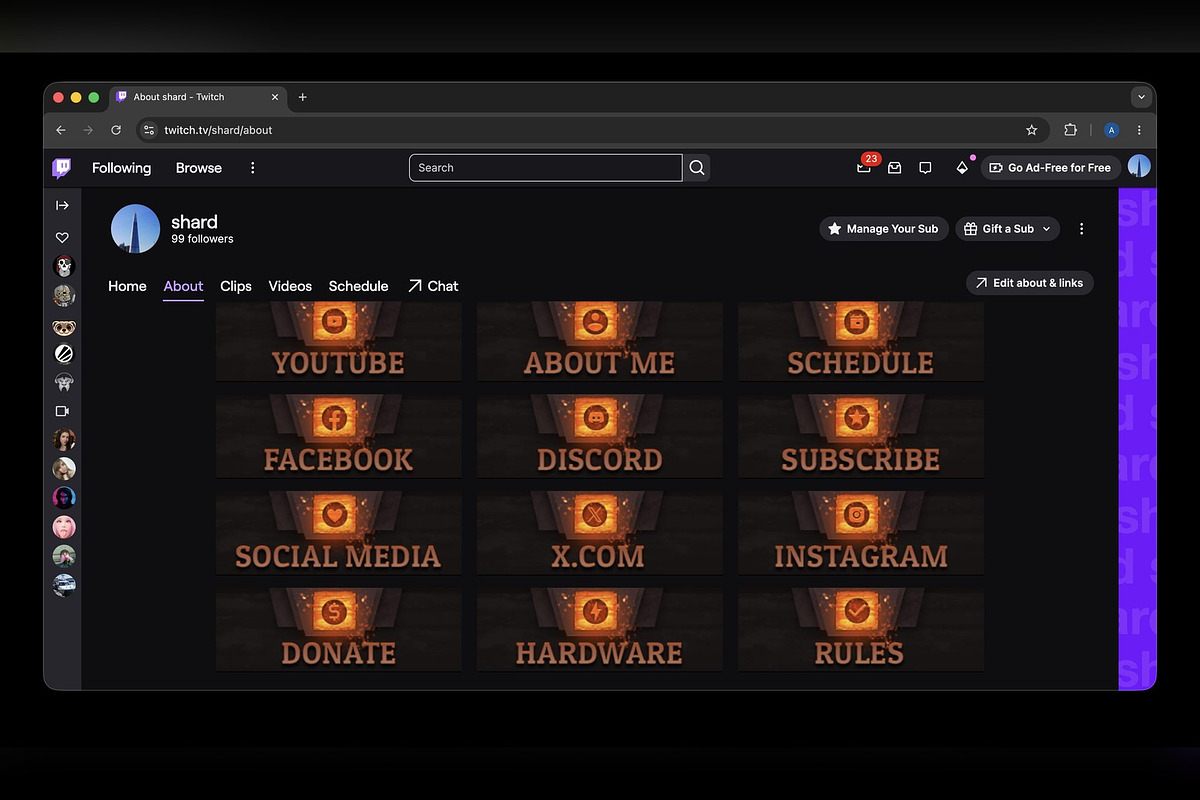
Task: Open the pink-faced channel avatar in sidebar
Action: pos(64,527)
